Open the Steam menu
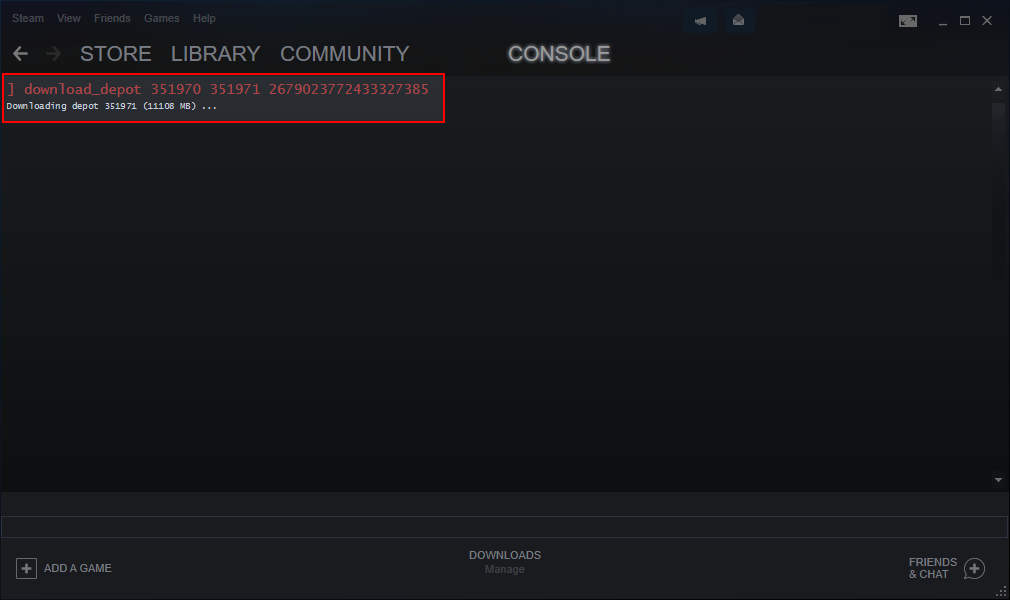 pyautogui.click(x=28, y=18)
